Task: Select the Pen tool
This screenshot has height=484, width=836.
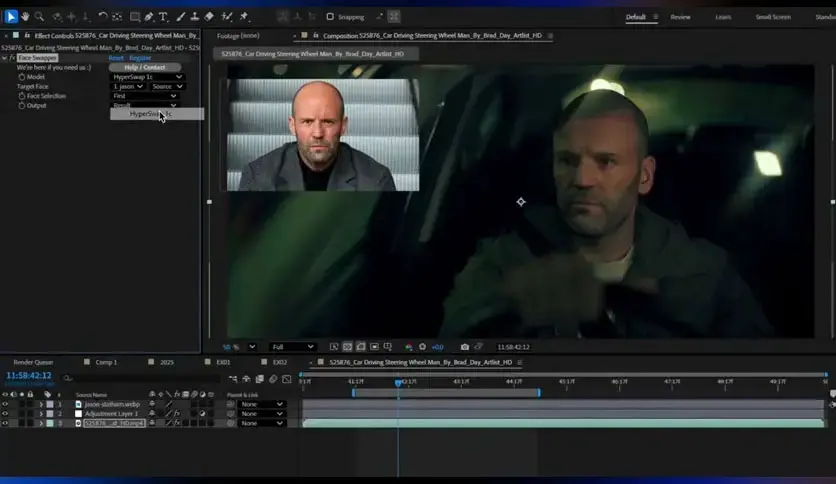Action: tap(149, 17)
